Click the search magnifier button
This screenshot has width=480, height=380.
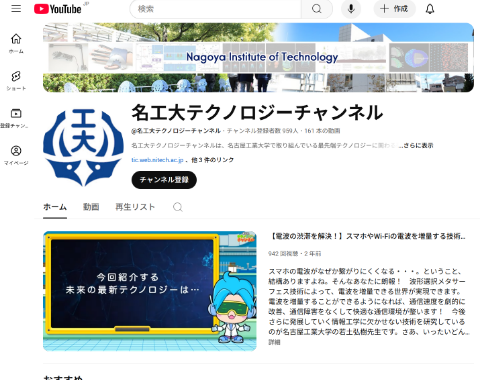(317, 9)
